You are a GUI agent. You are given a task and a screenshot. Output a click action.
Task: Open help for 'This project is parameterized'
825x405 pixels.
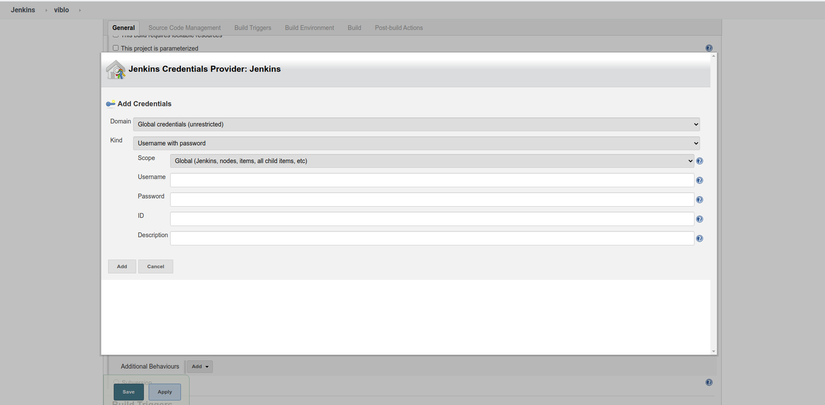[x=709, y=48]
